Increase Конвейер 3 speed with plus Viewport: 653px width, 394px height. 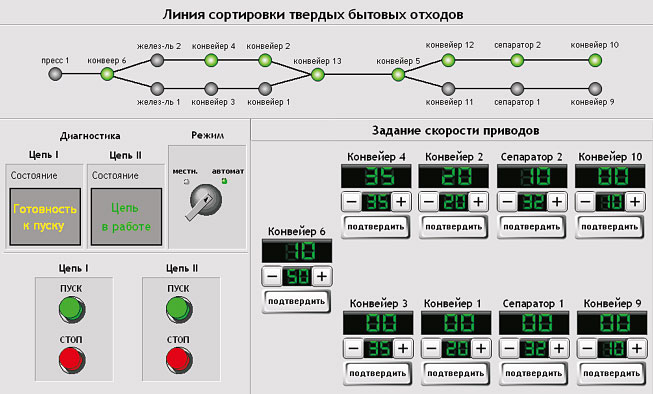pos(403,348)
